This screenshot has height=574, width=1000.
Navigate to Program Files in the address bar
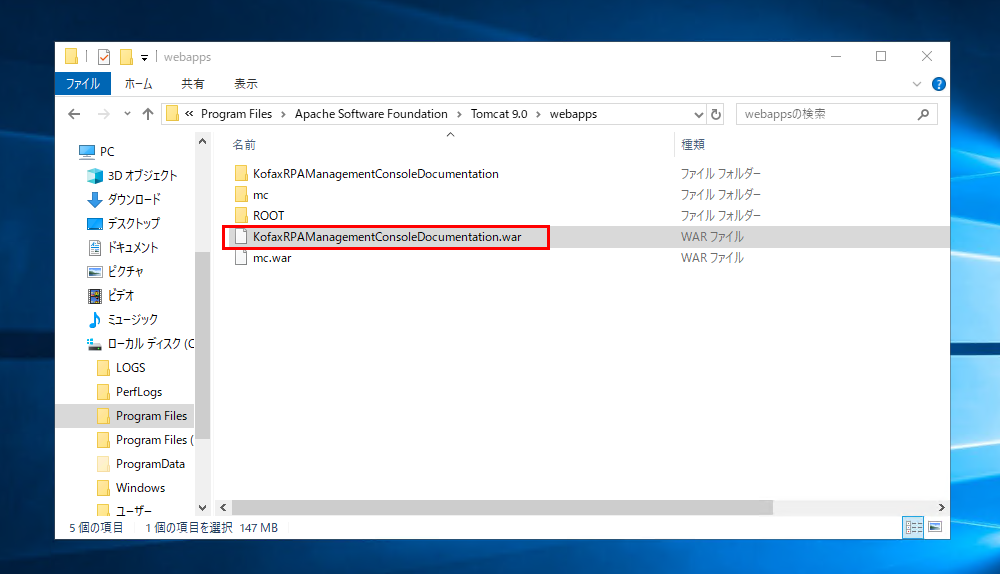click(236, 114)
